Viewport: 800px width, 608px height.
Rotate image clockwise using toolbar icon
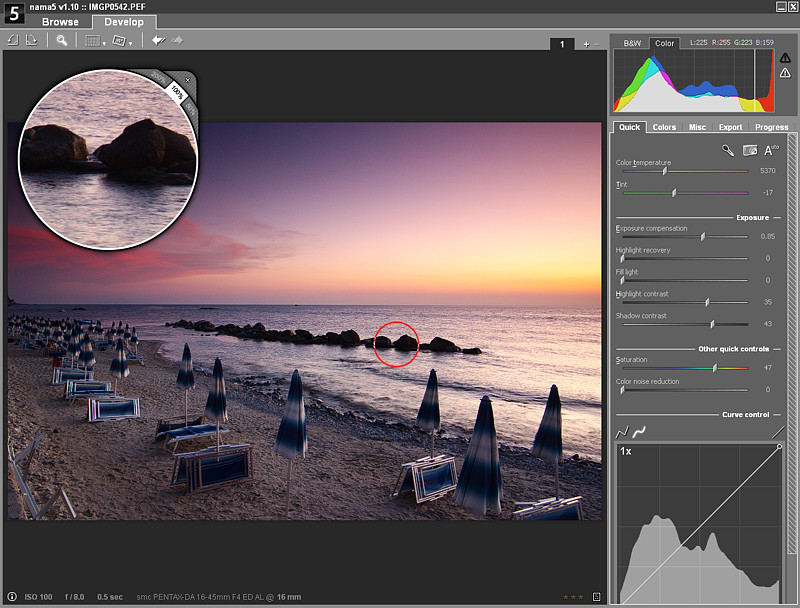(31, 40)
